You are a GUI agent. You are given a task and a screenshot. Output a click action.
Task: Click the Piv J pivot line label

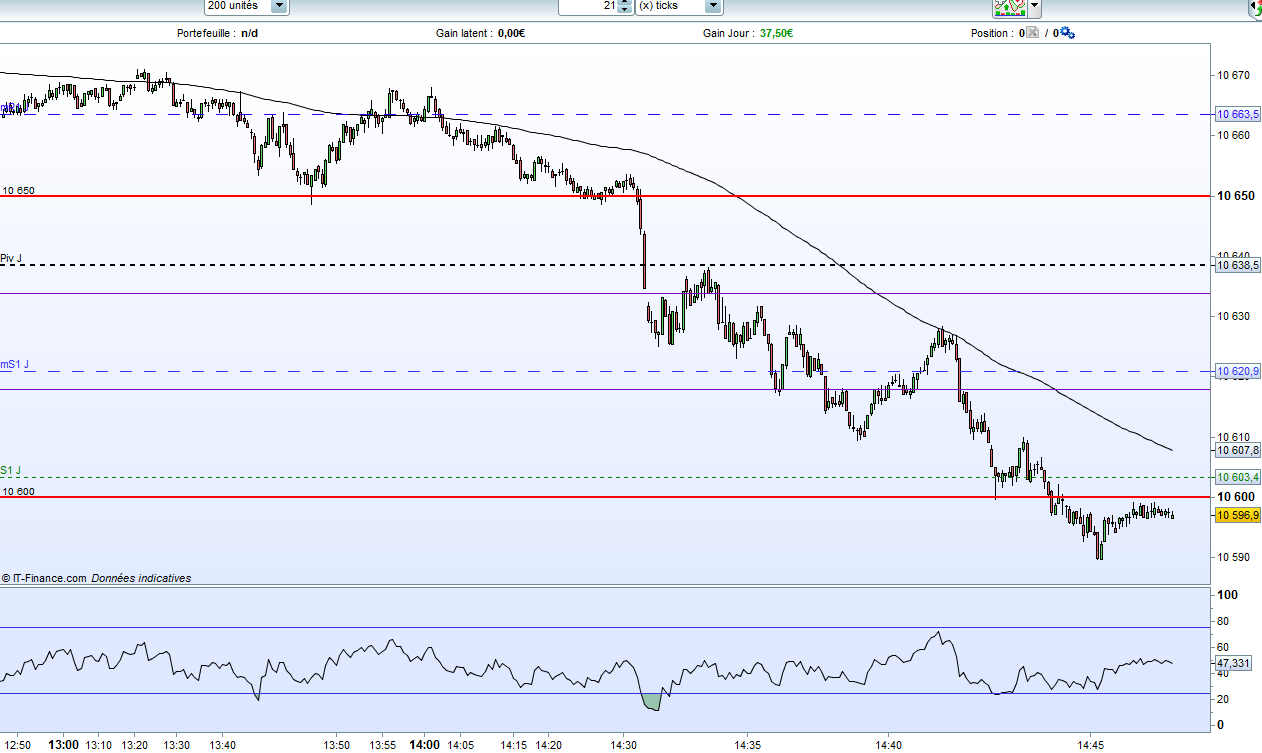tap(11, 258)
